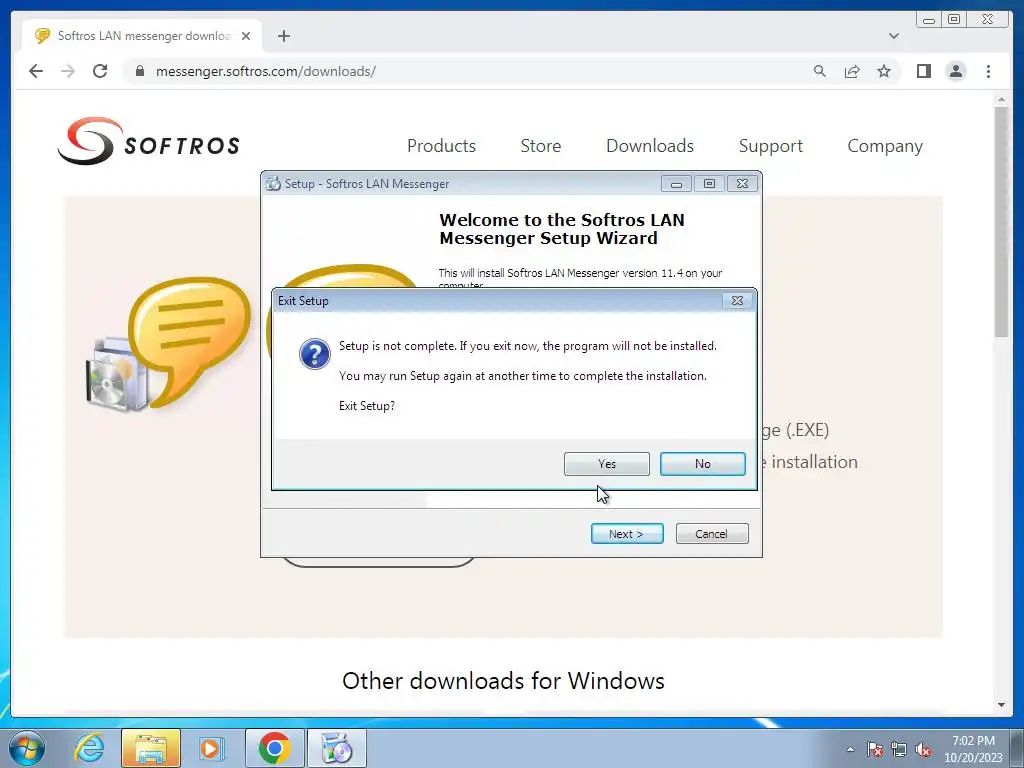Expand the tab search dropdown arrow

click(x=893, y=36)
